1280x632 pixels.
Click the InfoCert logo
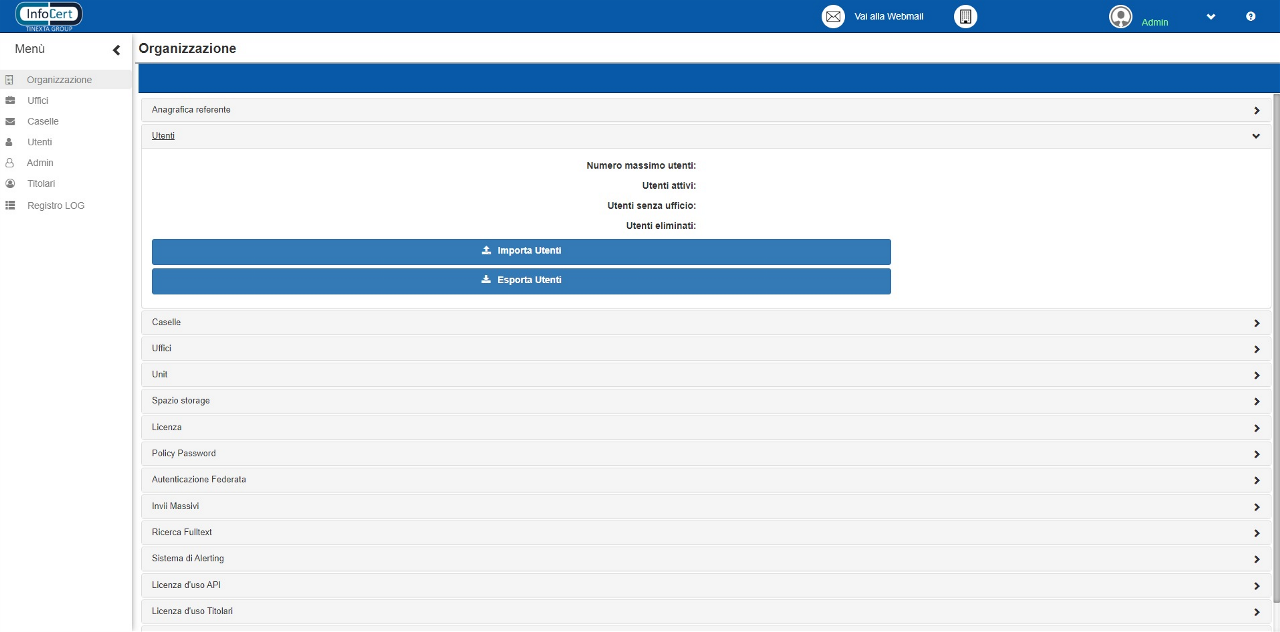coord(49,16)
